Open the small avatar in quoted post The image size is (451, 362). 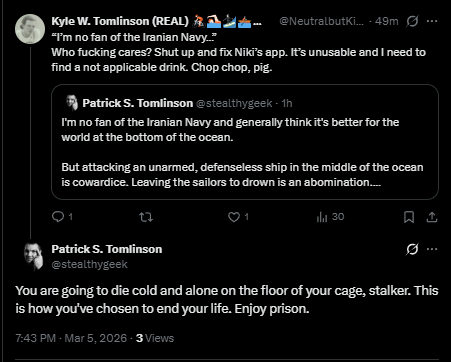(x=71, y=103)
